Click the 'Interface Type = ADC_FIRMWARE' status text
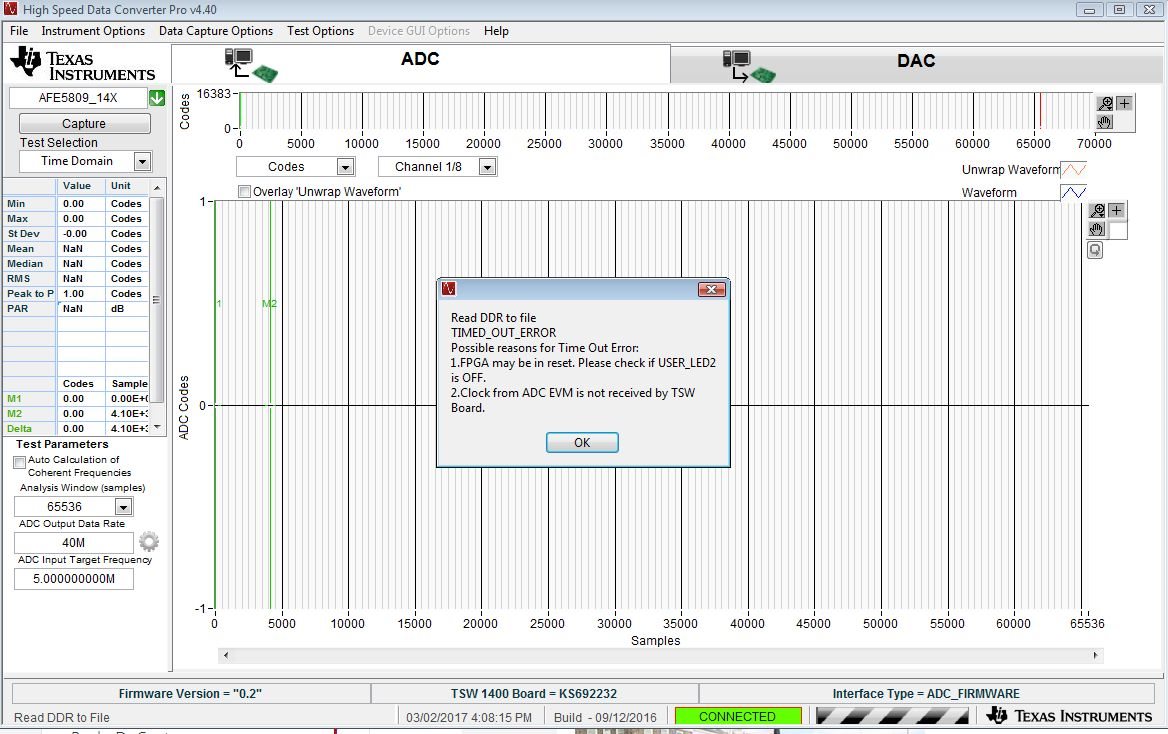This screenshot has height=734, width=1168. (926, 694)
